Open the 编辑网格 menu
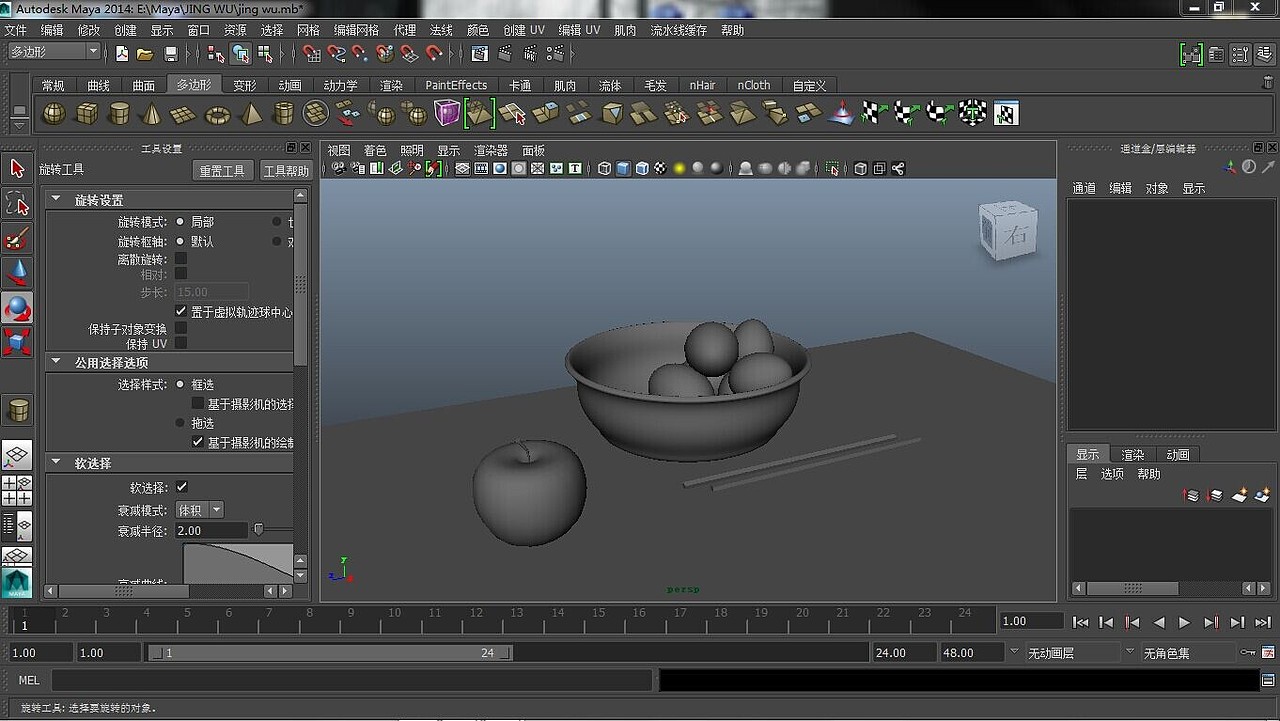This screenshot has width=1280, height=721. pos(357,31)
